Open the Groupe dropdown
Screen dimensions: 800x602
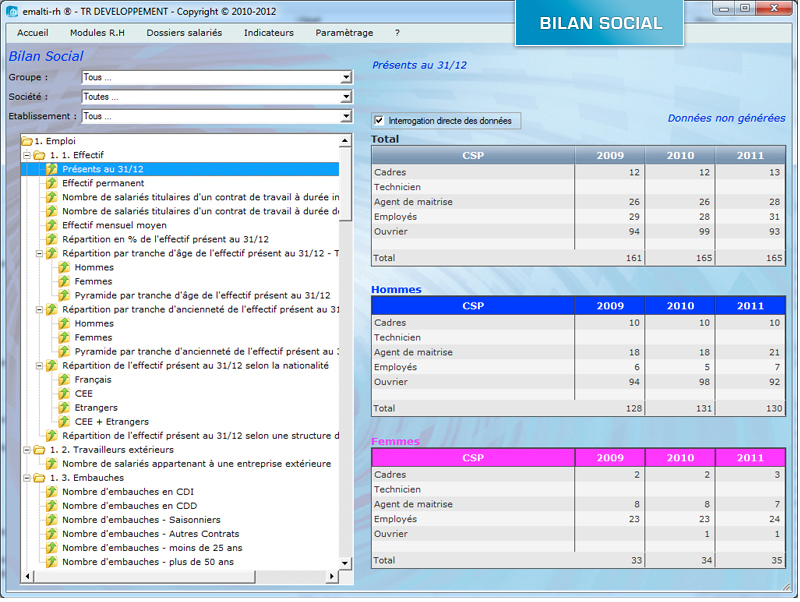[x=346, y=77]
